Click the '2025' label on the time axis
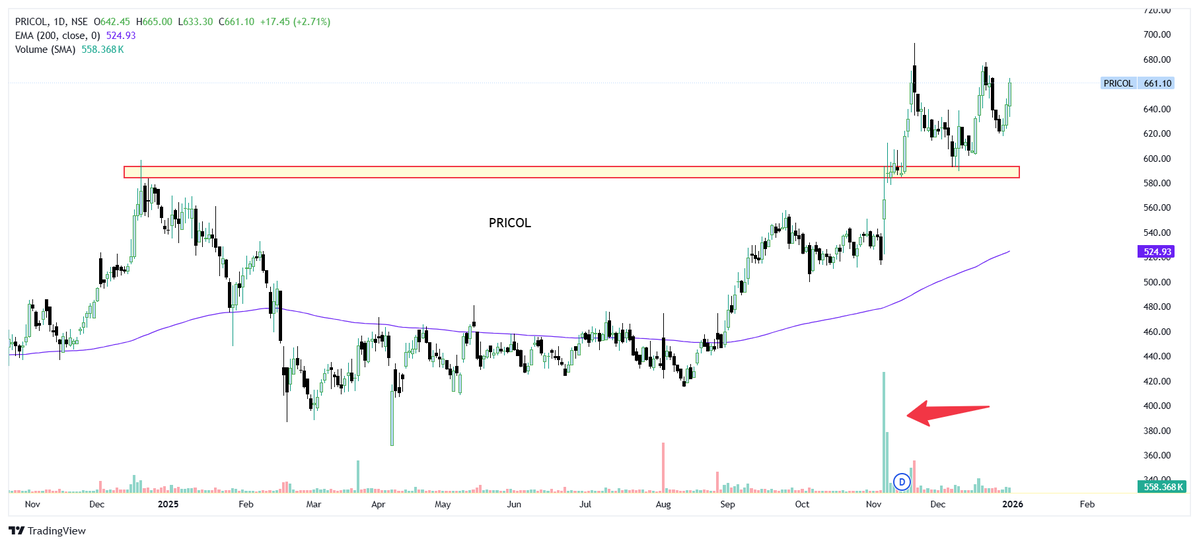This screenshot has width=1199, height=545. pyautogui.click(x=167, y=504)
